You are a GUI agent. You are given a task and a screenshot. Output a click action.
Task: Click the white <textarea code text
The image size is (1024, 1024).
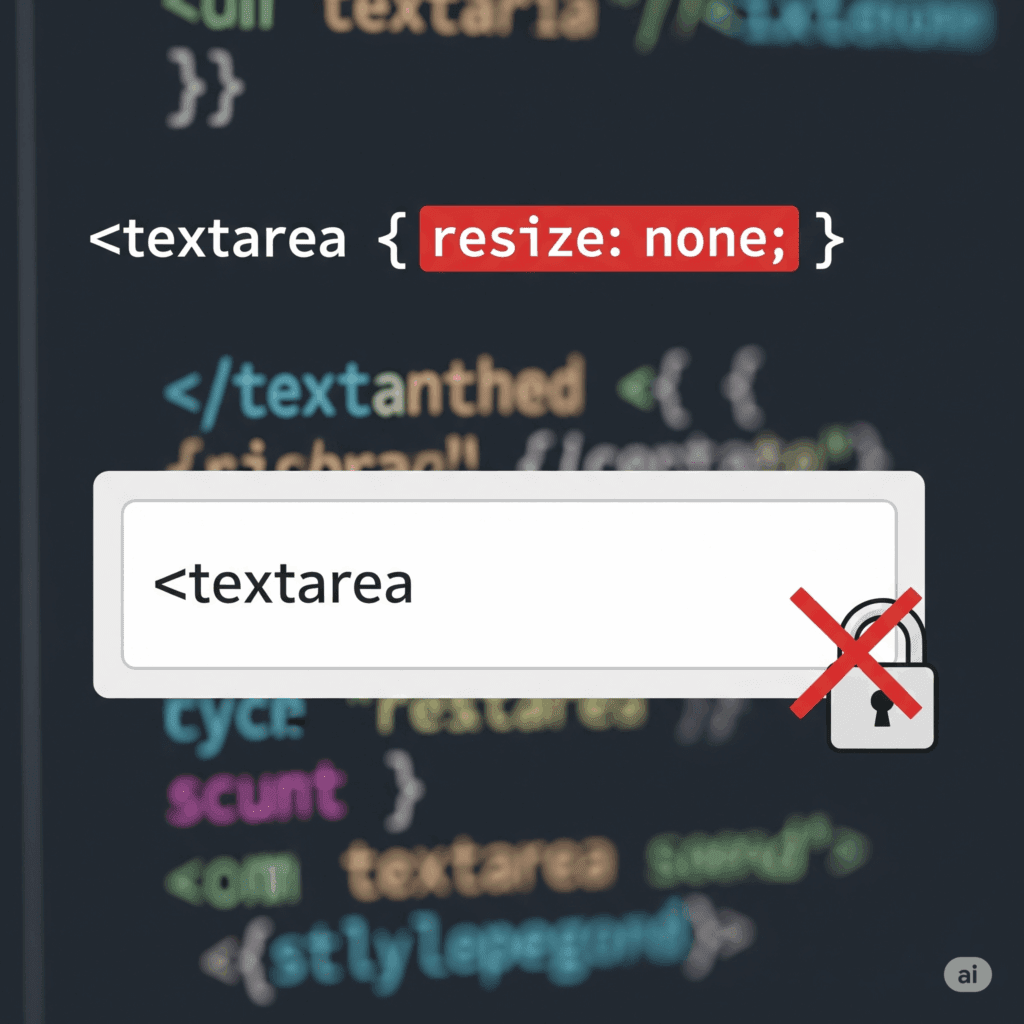217,238
